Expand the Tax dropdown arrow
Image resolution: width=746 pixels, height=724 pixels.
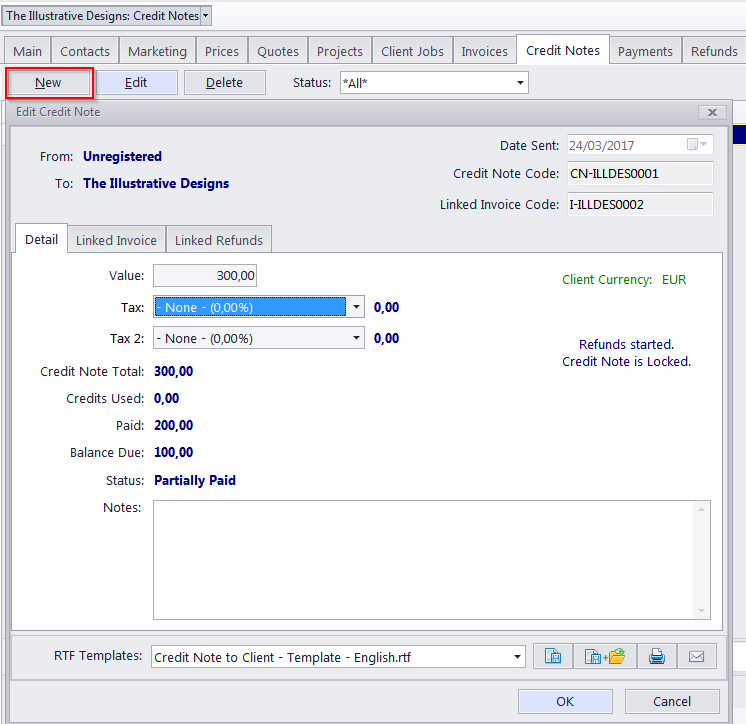click(x=356, y=307)
